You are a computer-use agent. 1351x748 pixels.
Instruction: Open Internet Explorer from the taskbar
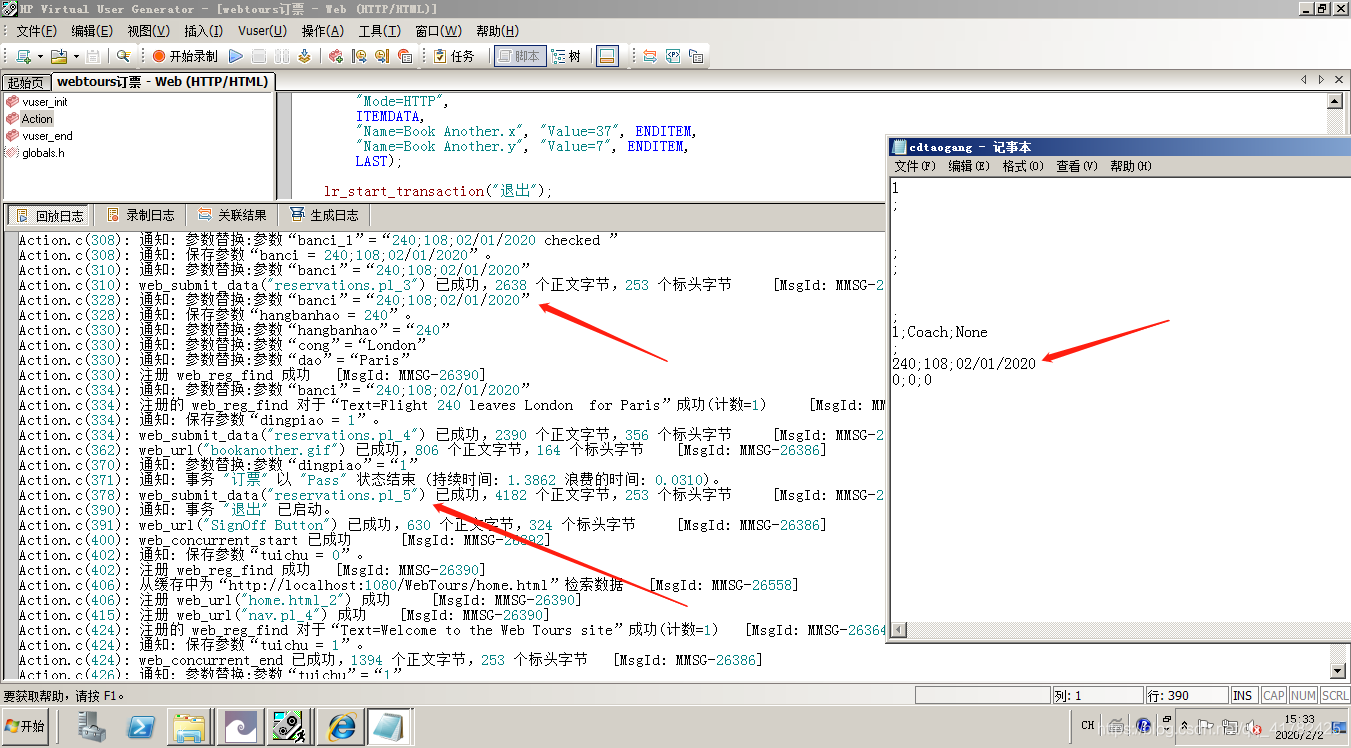[x=340, y=727]
